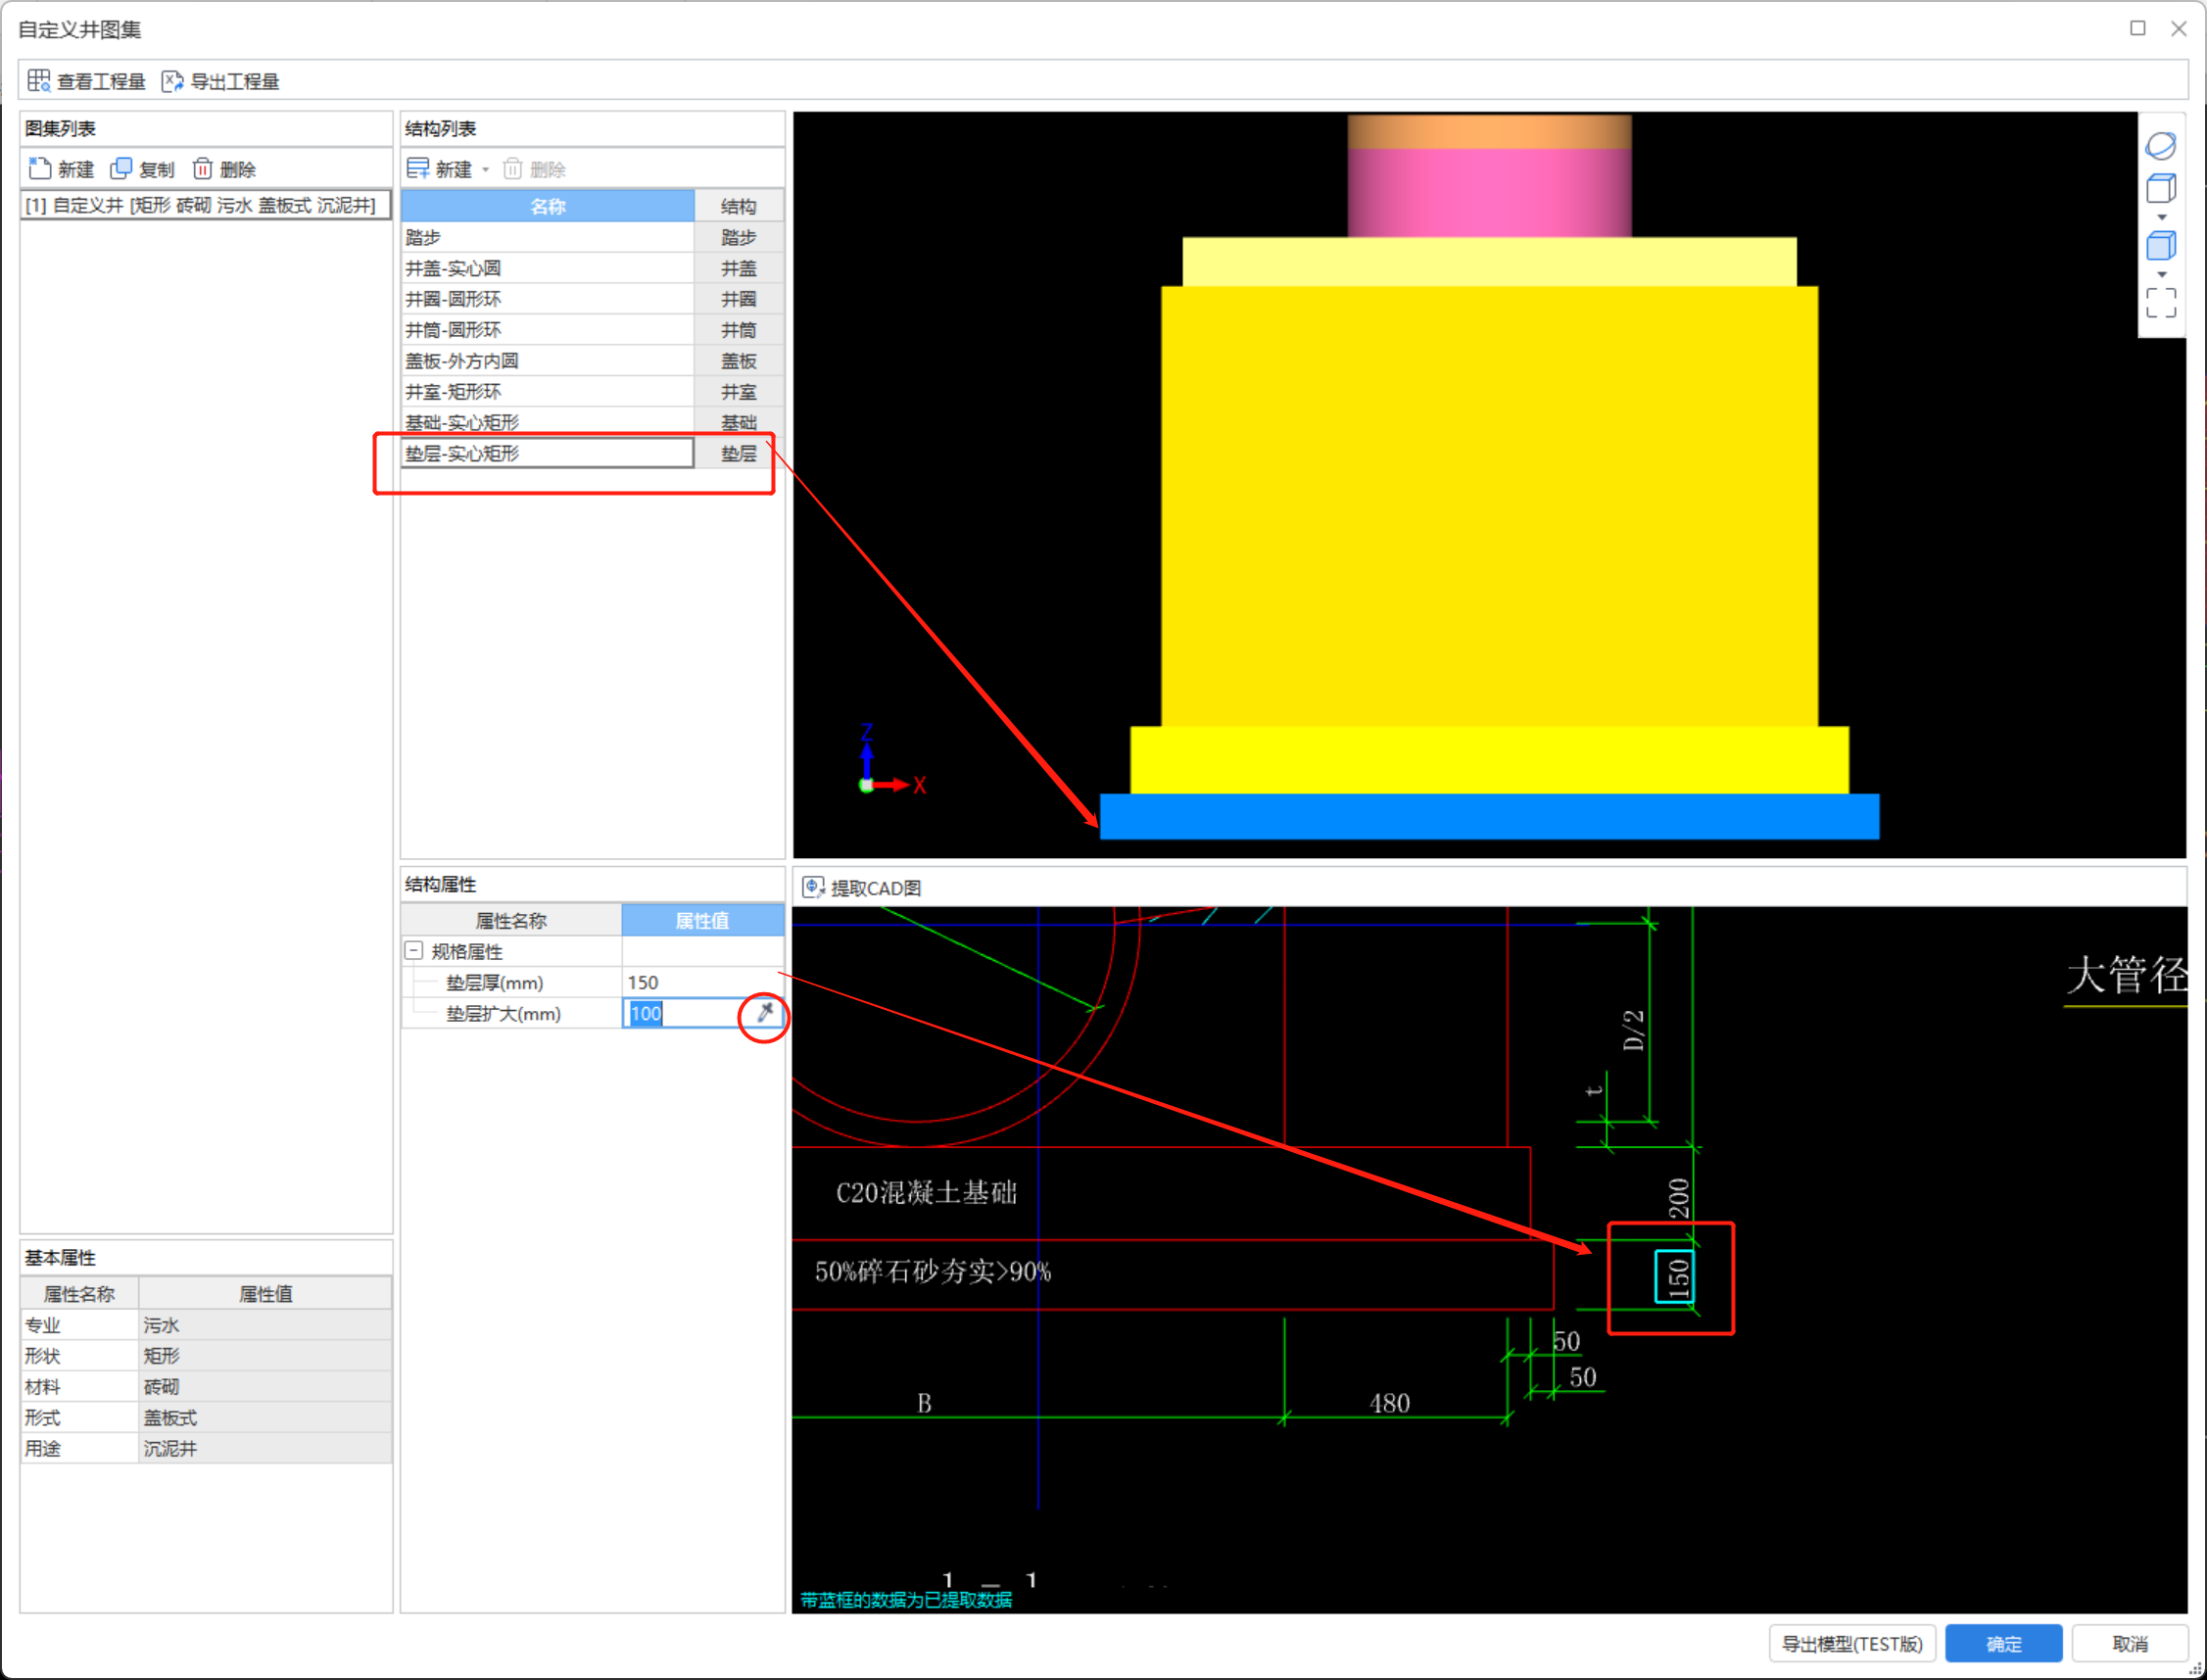Click the 确定 button

click(x=2002, y=1643)
